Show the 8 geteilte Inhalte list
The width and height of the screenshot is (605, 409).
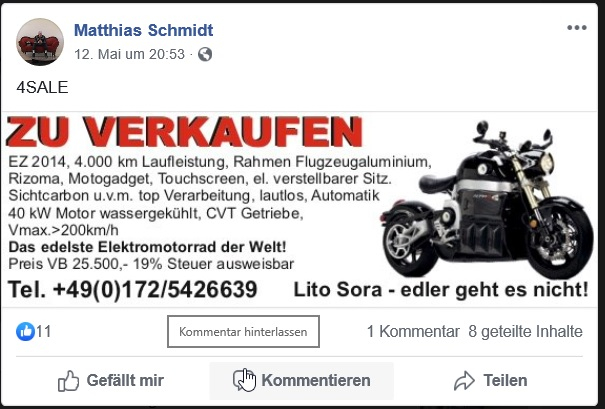click(x=526, y=331)
